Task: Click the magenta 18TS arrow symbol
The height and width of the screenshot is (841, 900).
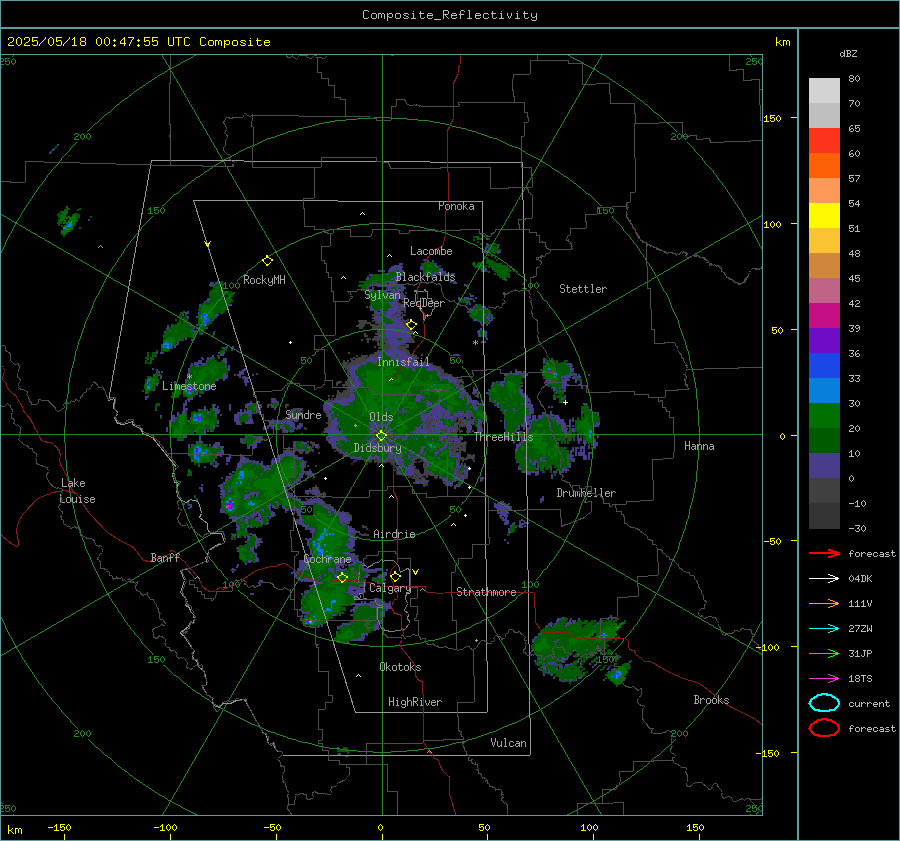Action: [824, 679]
